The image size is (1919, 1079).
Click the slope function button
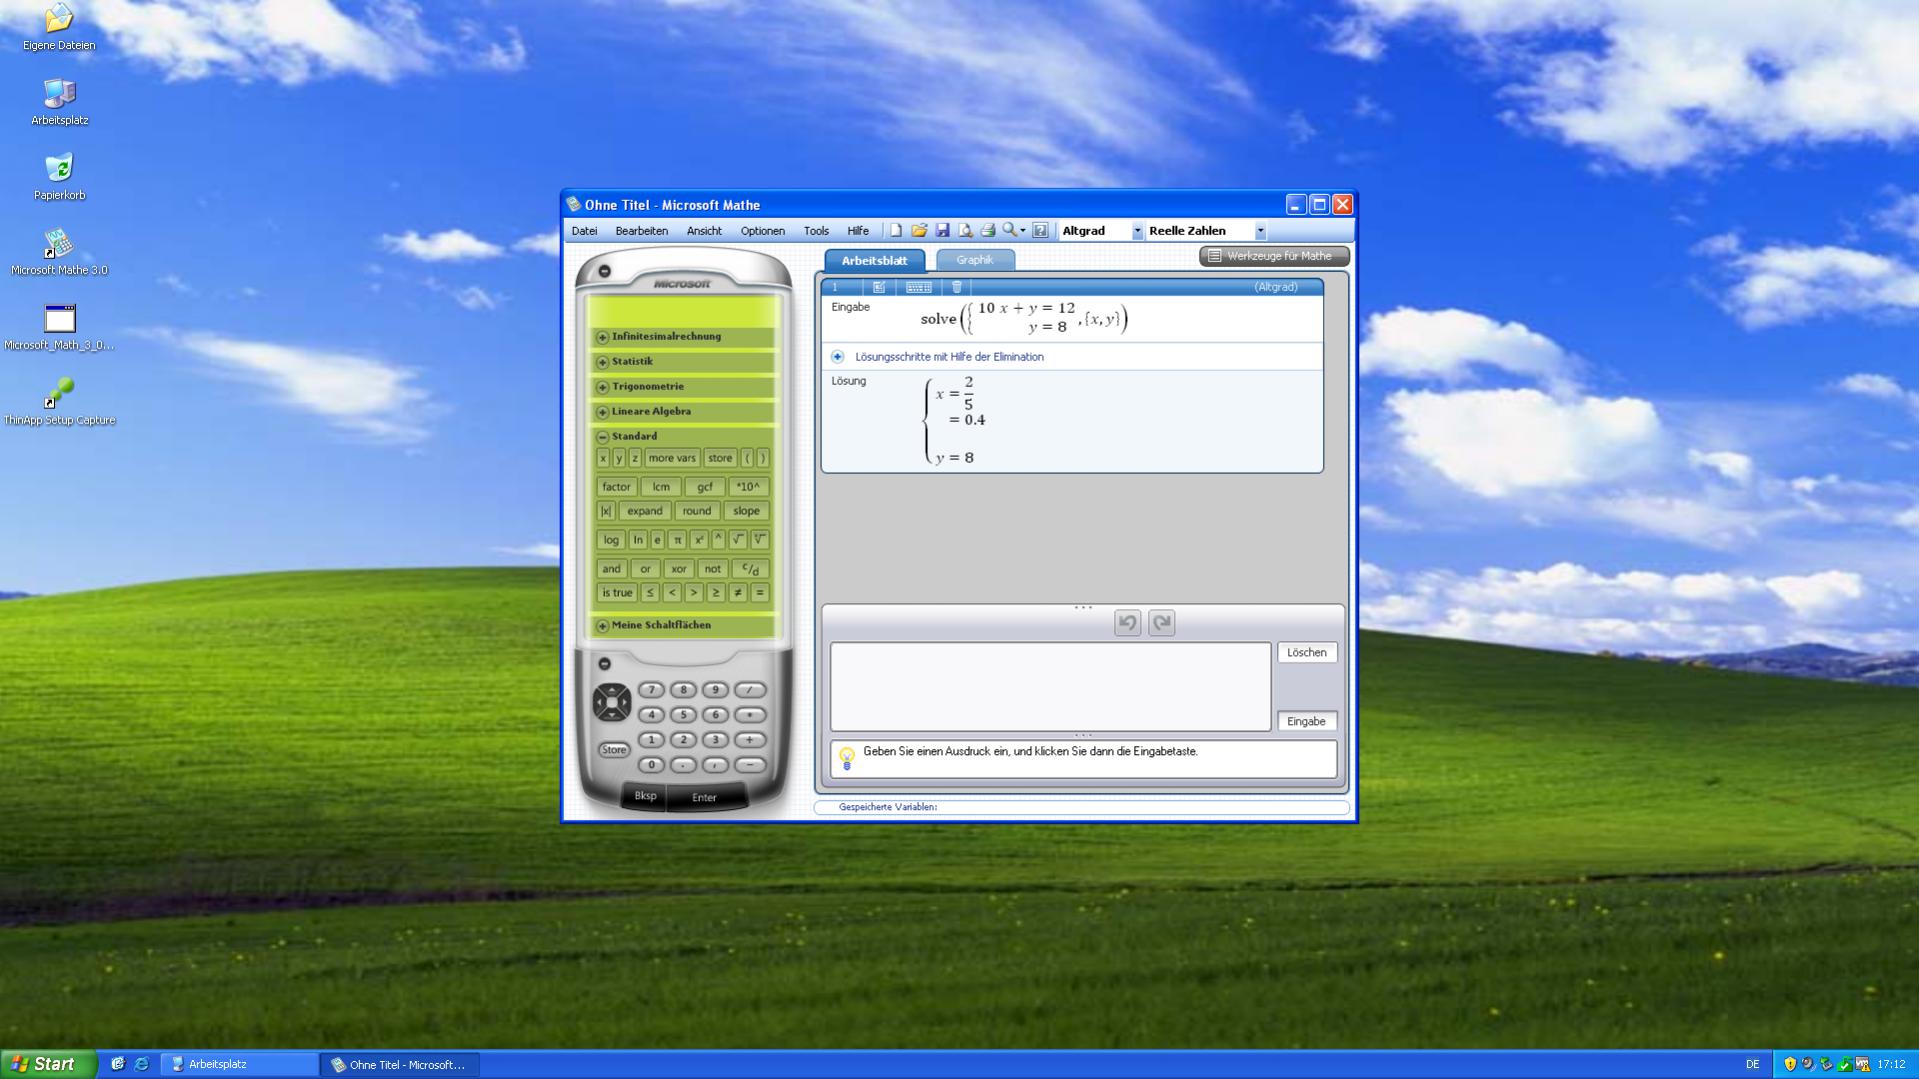click(746, 511)
